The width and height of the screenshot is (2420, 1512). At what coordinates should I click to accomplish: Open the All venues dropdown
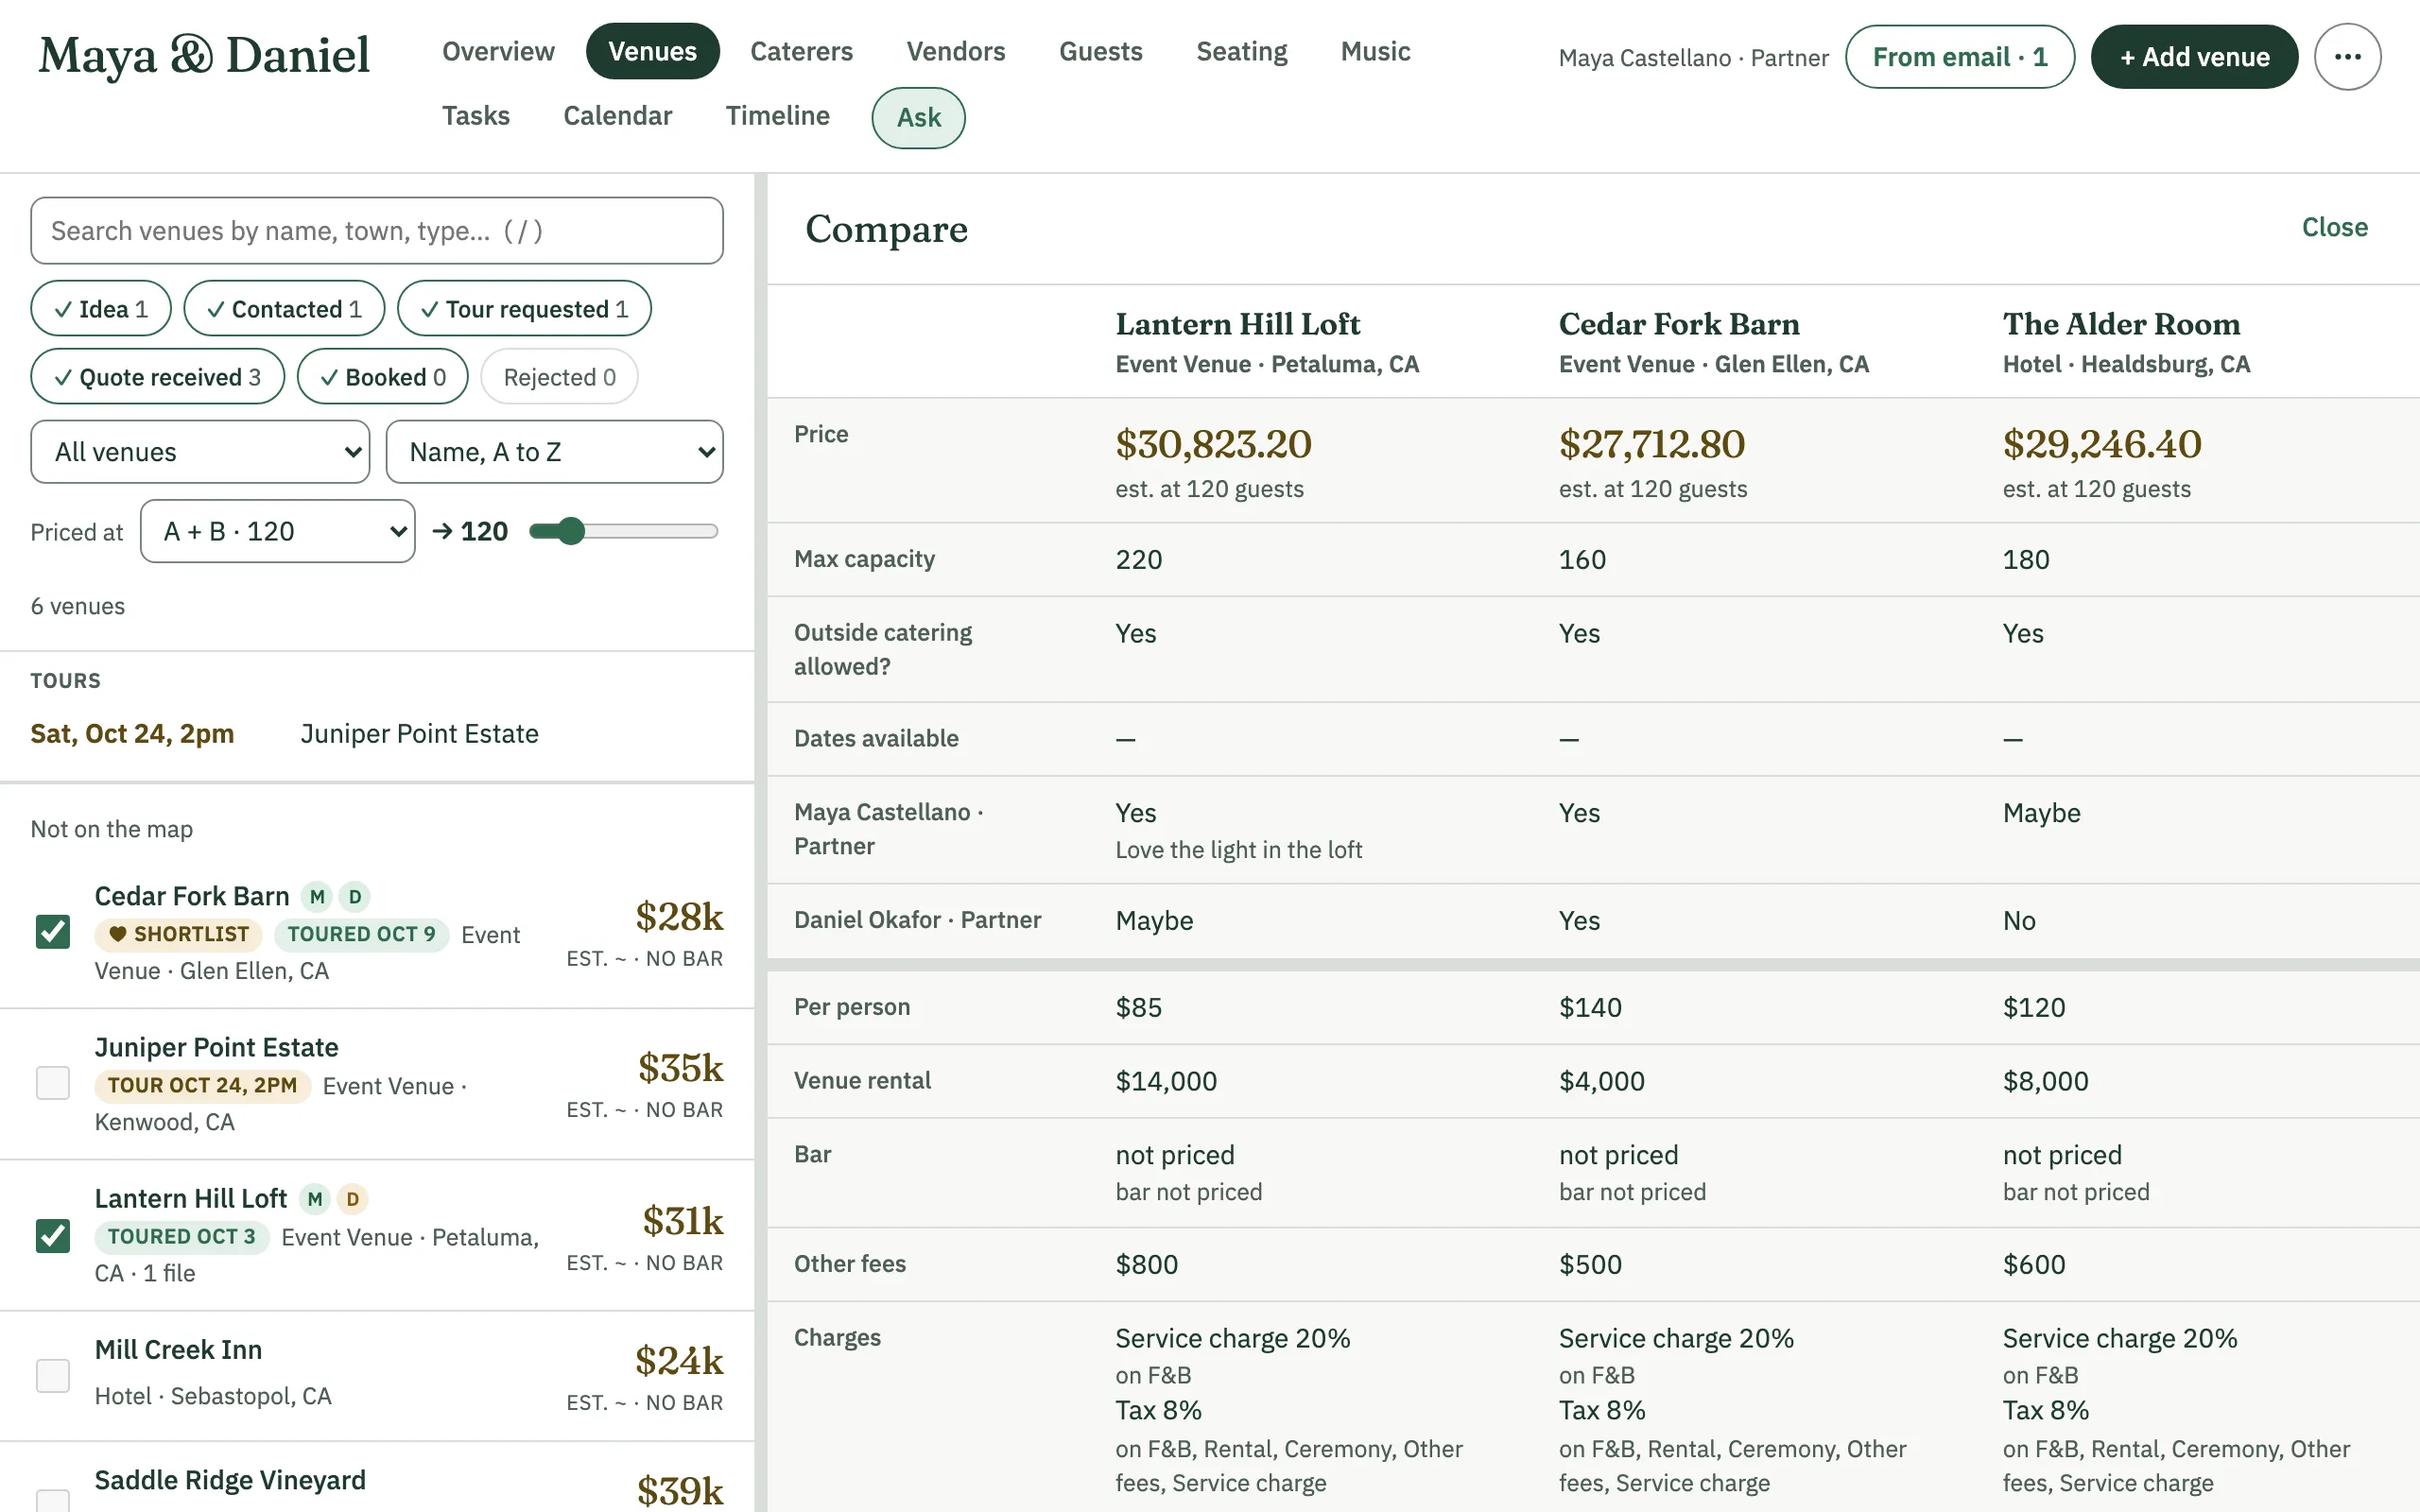click(x=201, y=452)
